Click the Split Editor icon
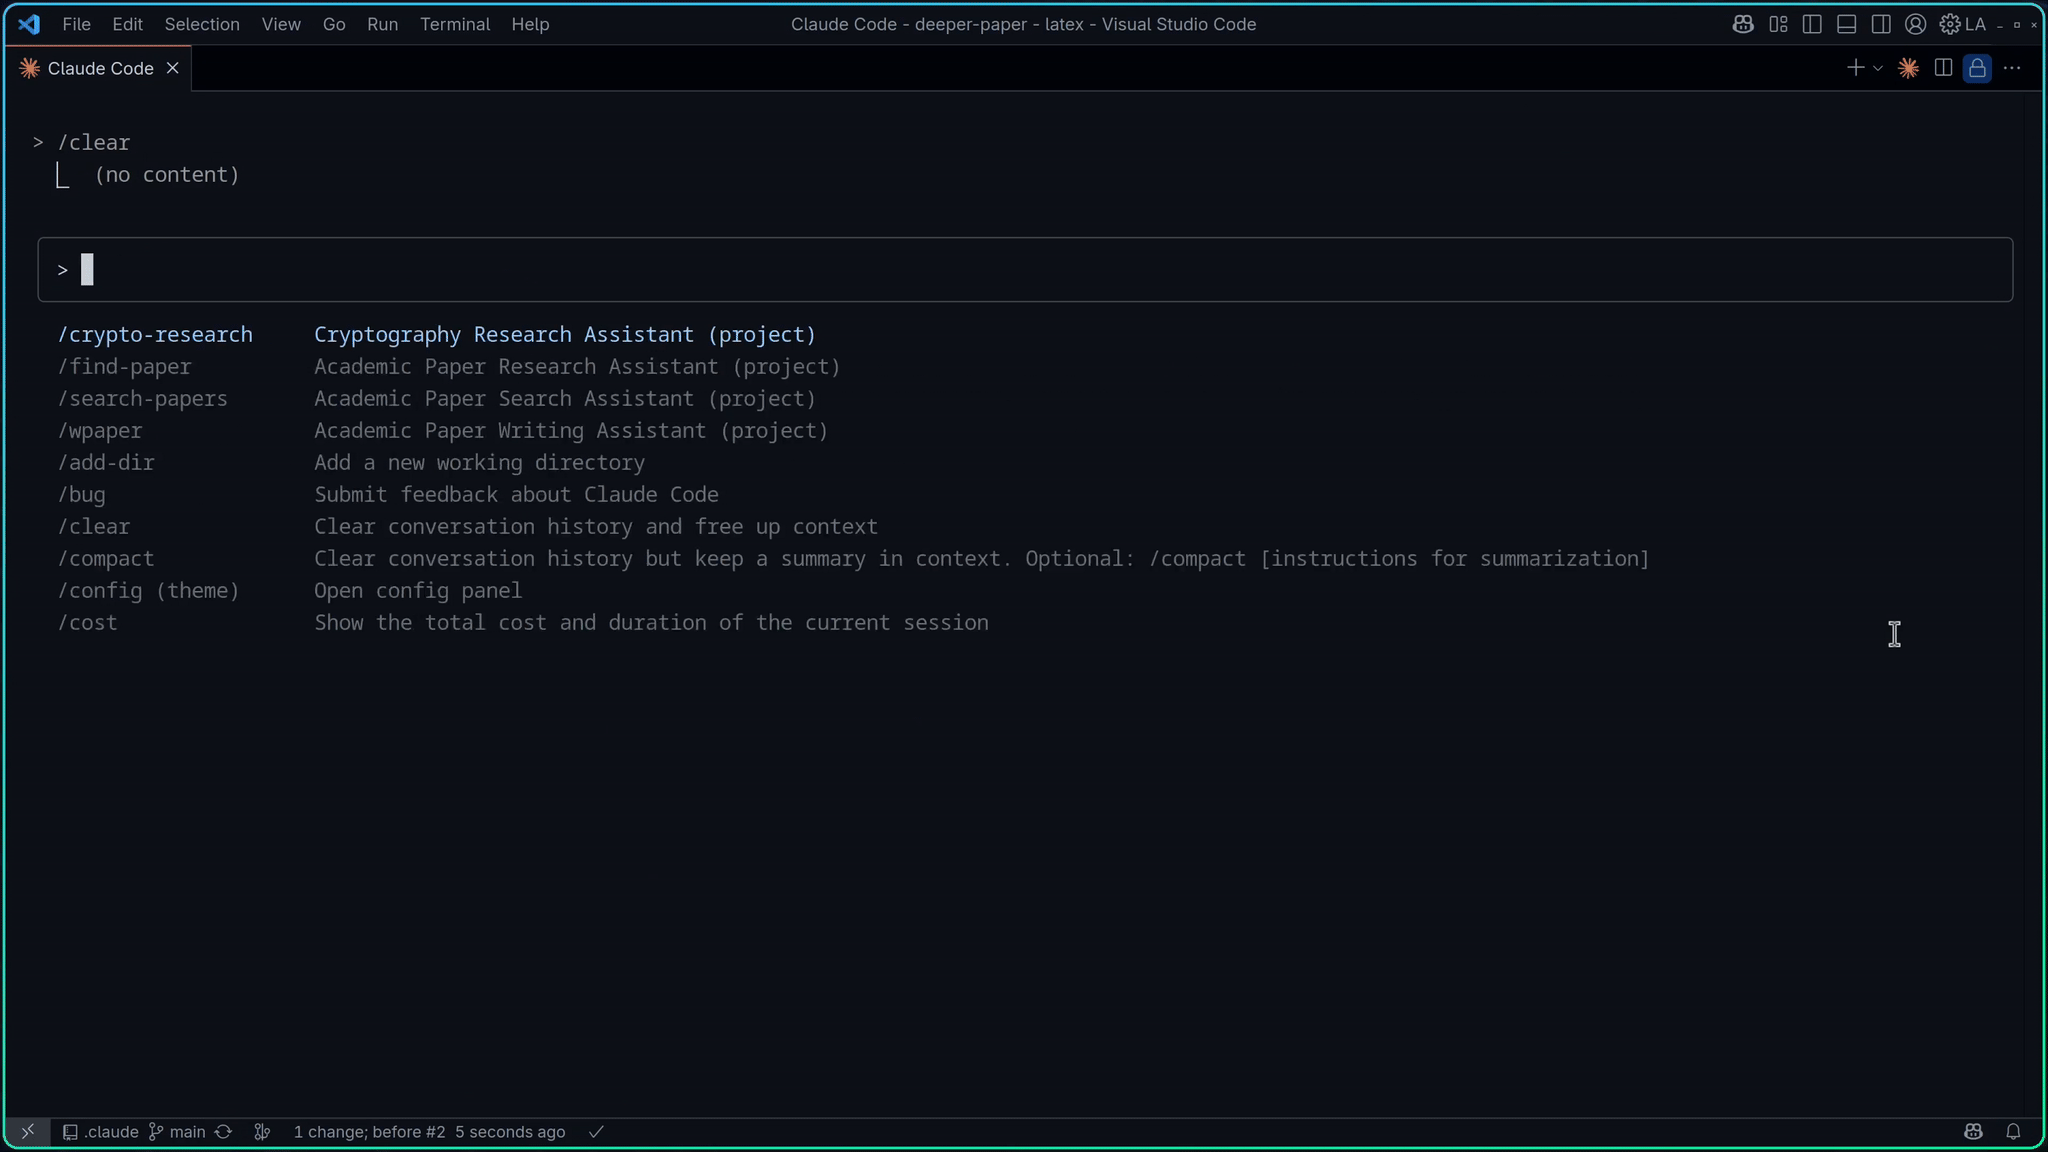The width and height of the screenshot is (2048, 1152). coord(1943,68)
